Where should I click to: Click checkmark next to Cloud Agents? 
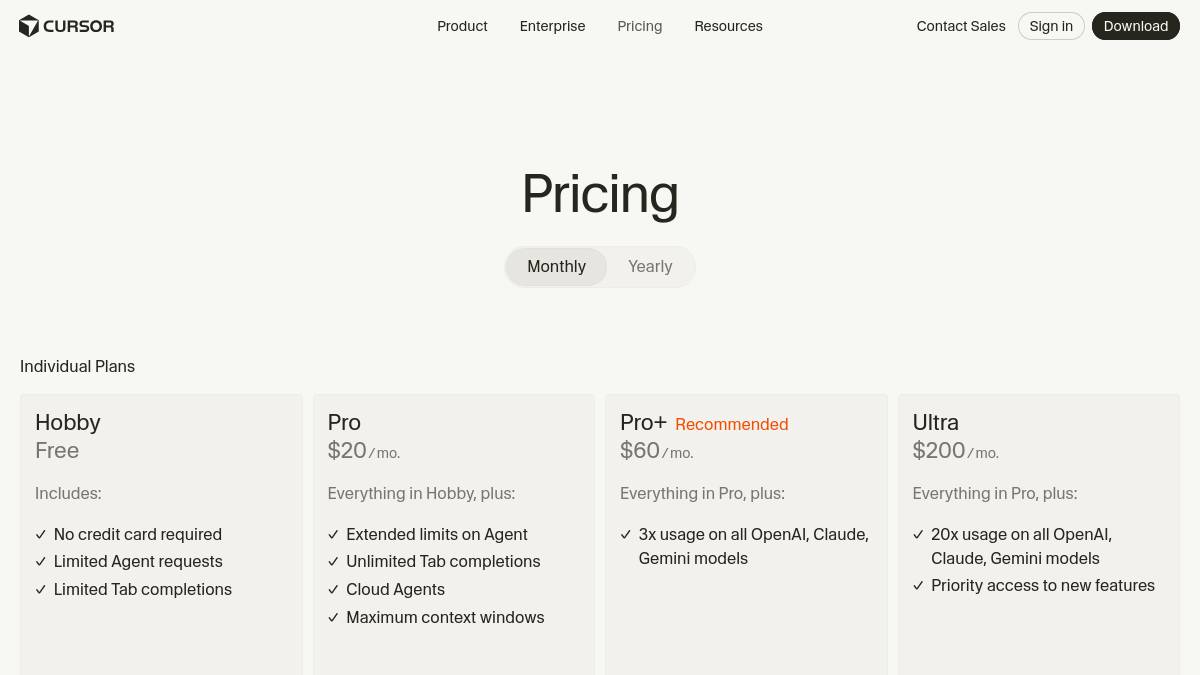pyautogui.click(x=333, y=590)
